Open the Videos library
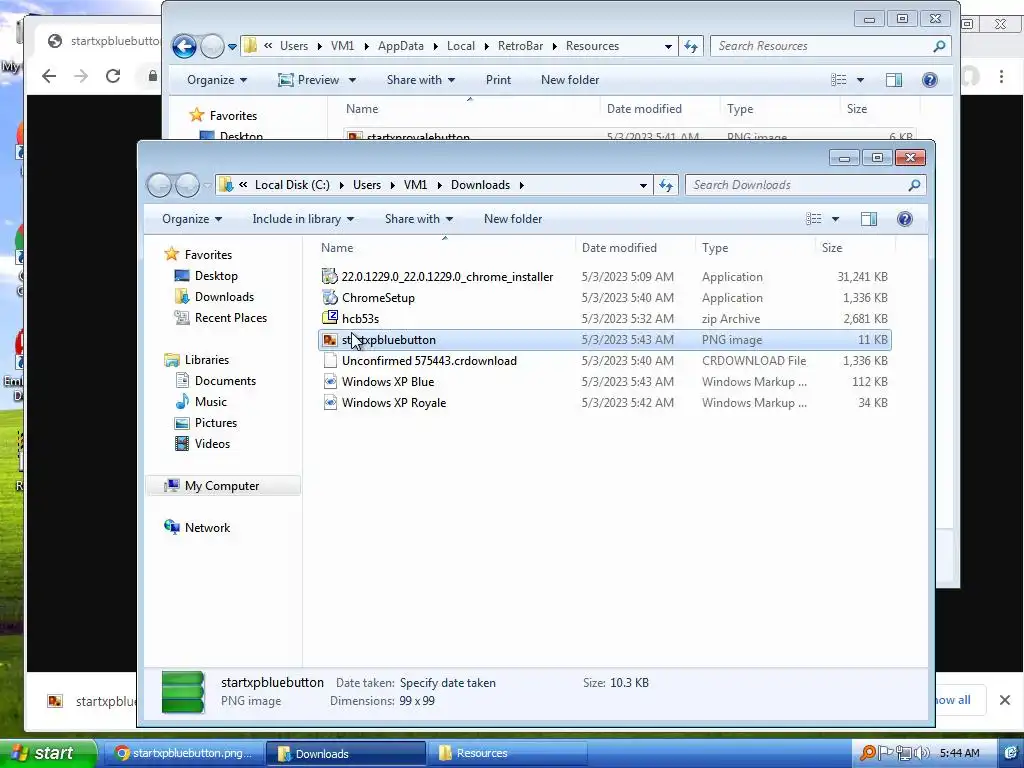Image resolution: width=1024 pixels, height=768 pixels. (212, 443)
